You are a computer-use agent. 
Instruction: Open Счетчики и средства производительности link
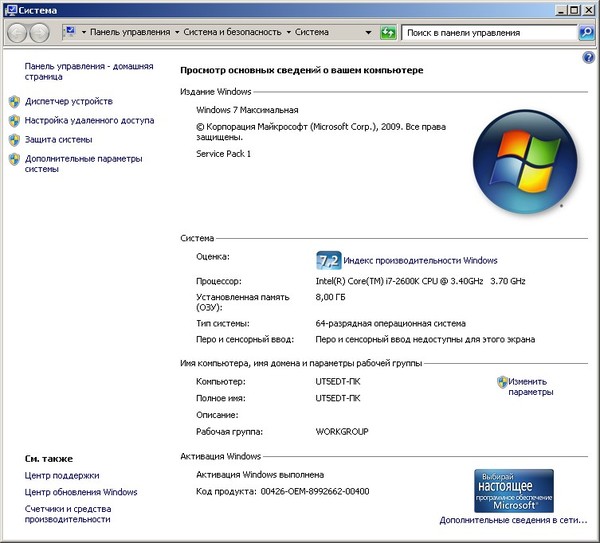pyautogui.click(x=68, y=514)
